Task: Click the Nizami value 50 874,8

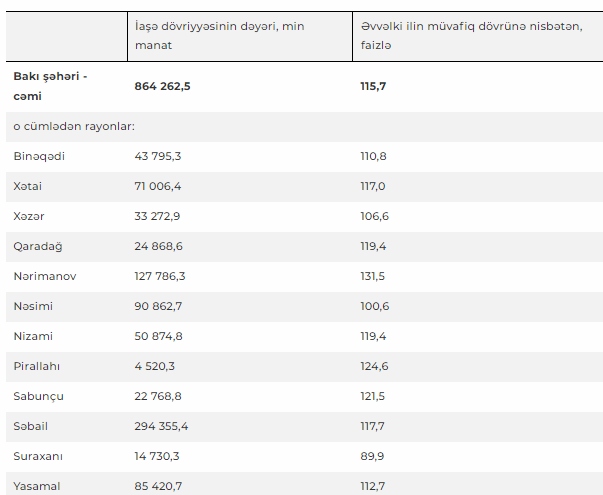Action: pyautogui.click(x=158, y=336)
